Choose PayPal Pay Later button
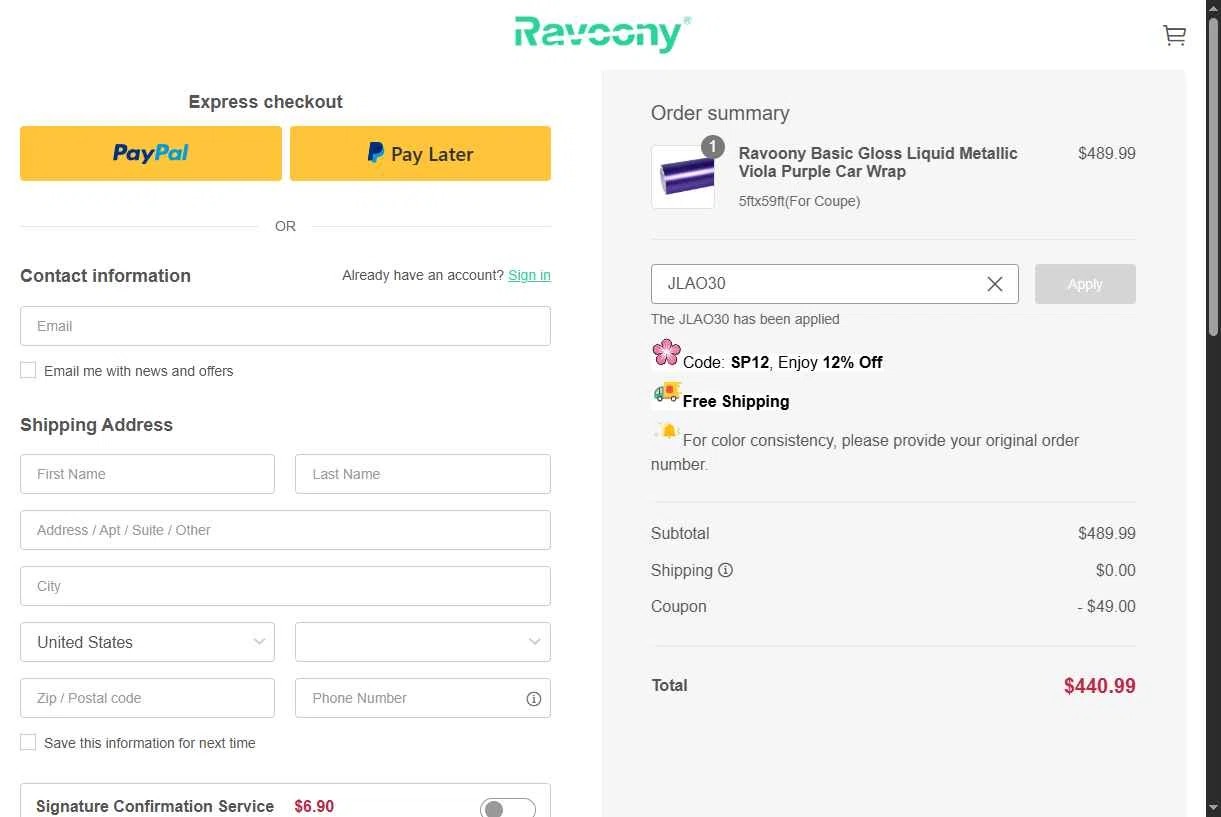 click(x=420, y=153)
